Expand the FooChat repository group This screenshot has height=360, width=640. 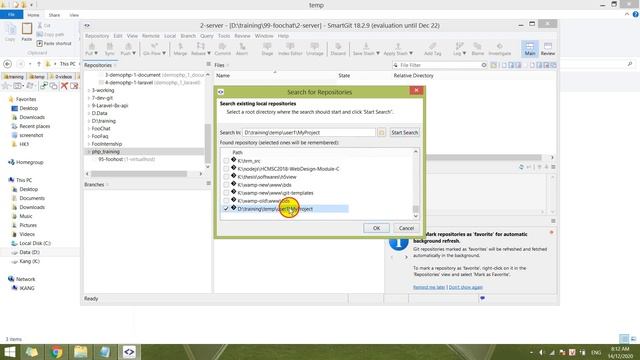click(89, 129)
